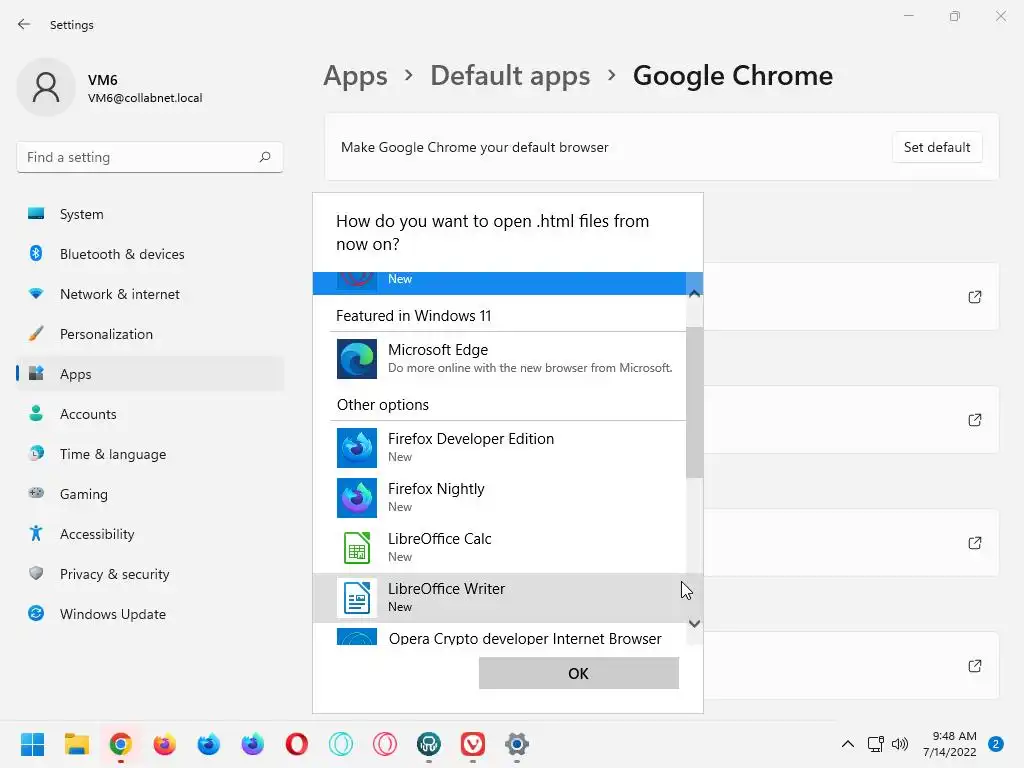Open Windows Update settings
The image size is (1024, 768).
(150, 614)
